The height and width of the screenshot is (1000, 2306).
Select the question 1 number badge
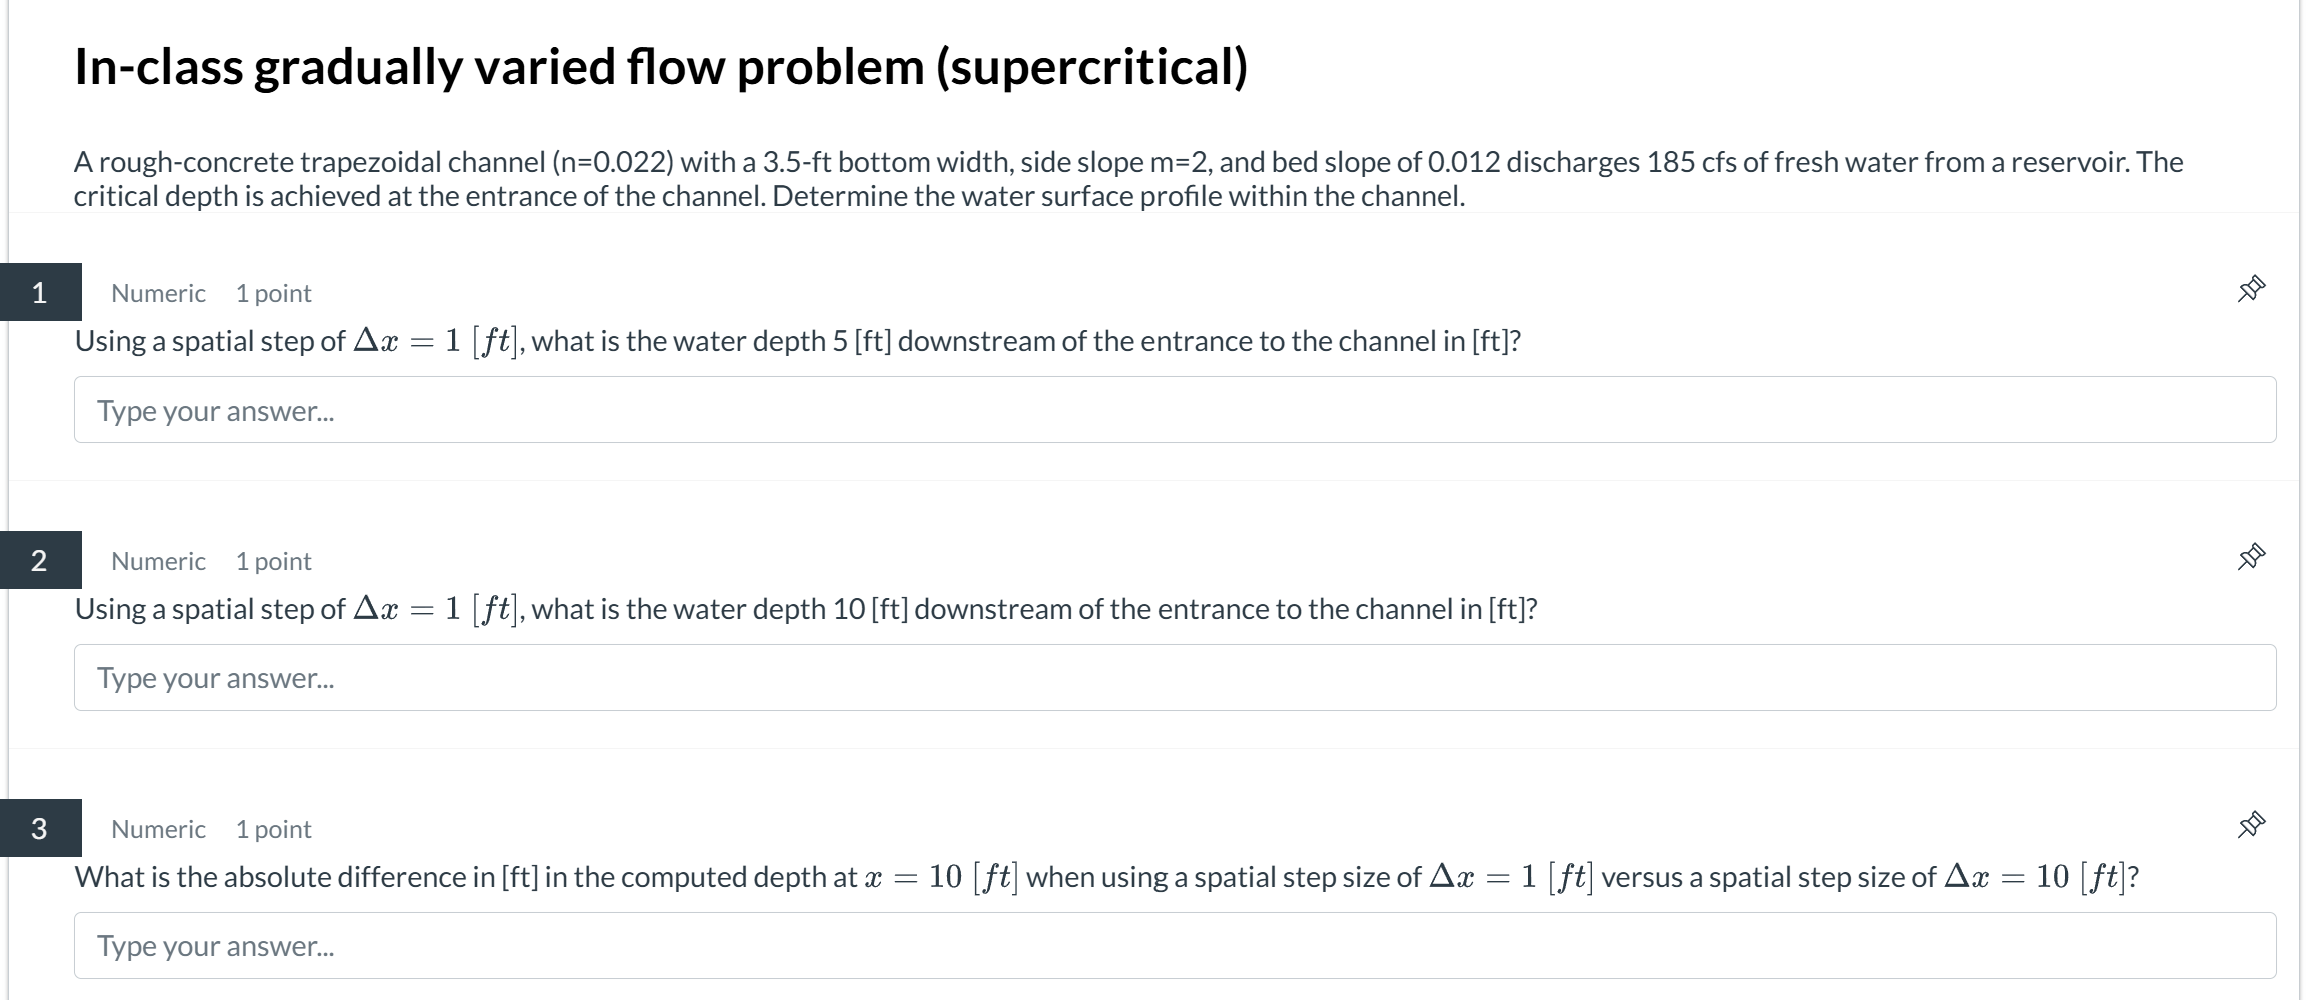(x=40, y=292)
